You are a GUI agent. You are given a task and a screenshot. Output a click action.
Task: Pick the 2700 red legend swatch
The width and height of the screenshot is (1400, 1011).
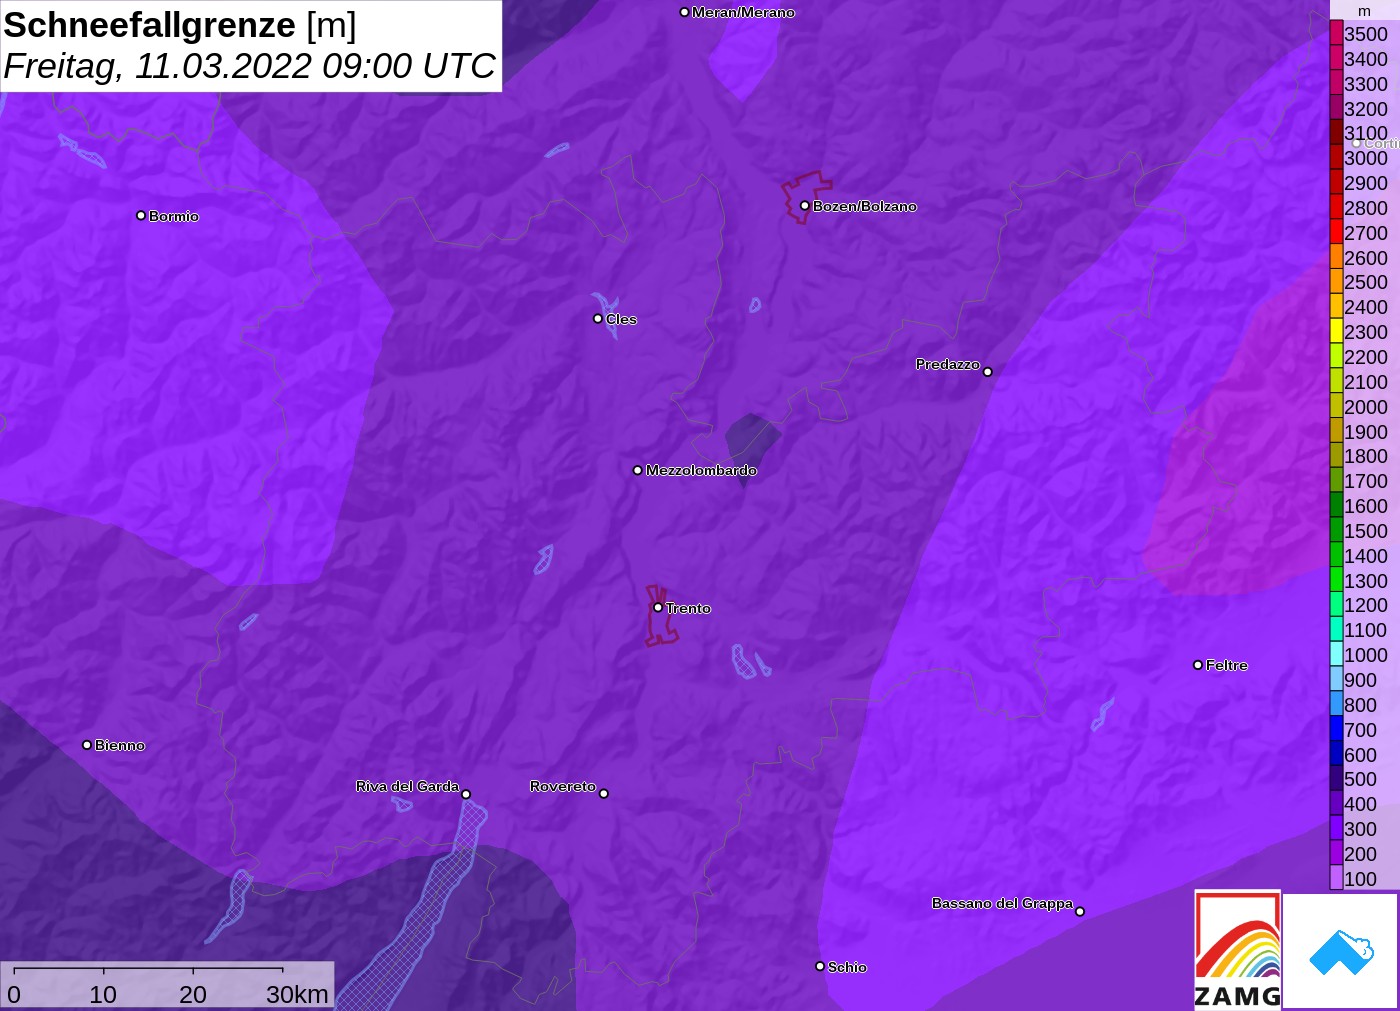(1336, 232)
